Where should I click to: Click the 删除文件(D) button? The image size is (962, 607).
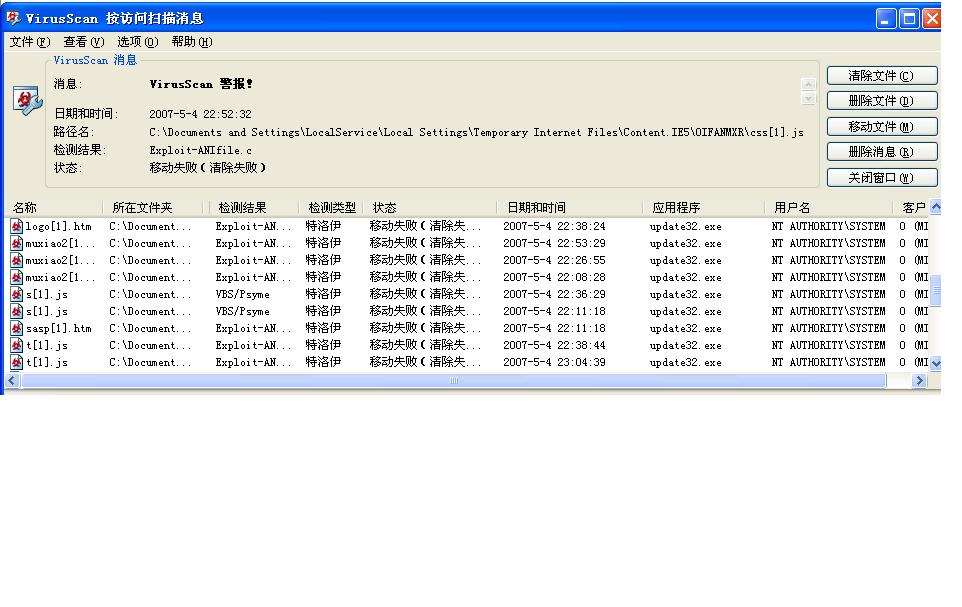tap(882, 101)
